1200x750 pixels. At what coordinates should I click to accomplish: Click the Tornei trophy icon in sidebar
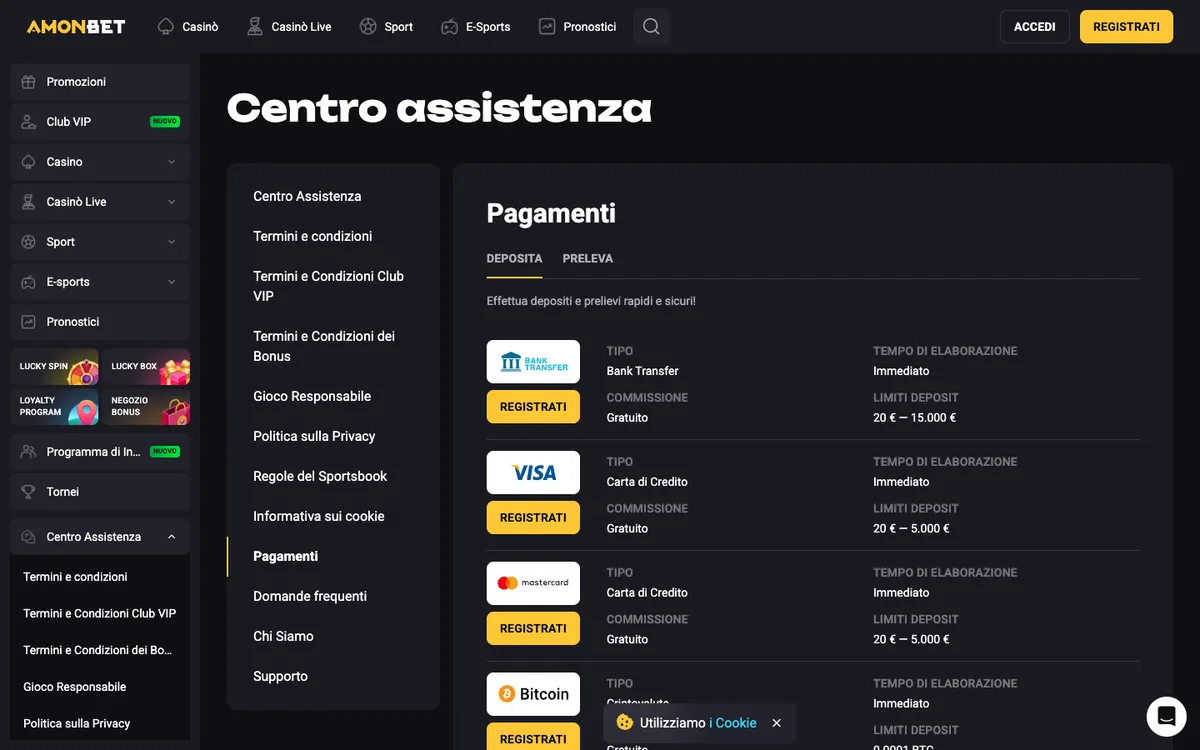tap(28, 492)
